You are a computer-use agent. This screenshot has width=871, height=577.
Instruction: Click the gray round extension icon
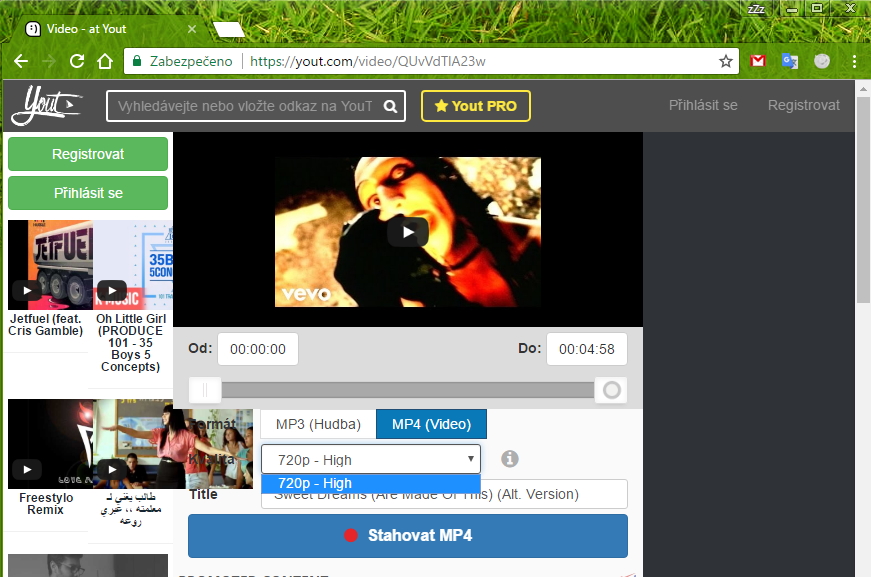point(822,61)
